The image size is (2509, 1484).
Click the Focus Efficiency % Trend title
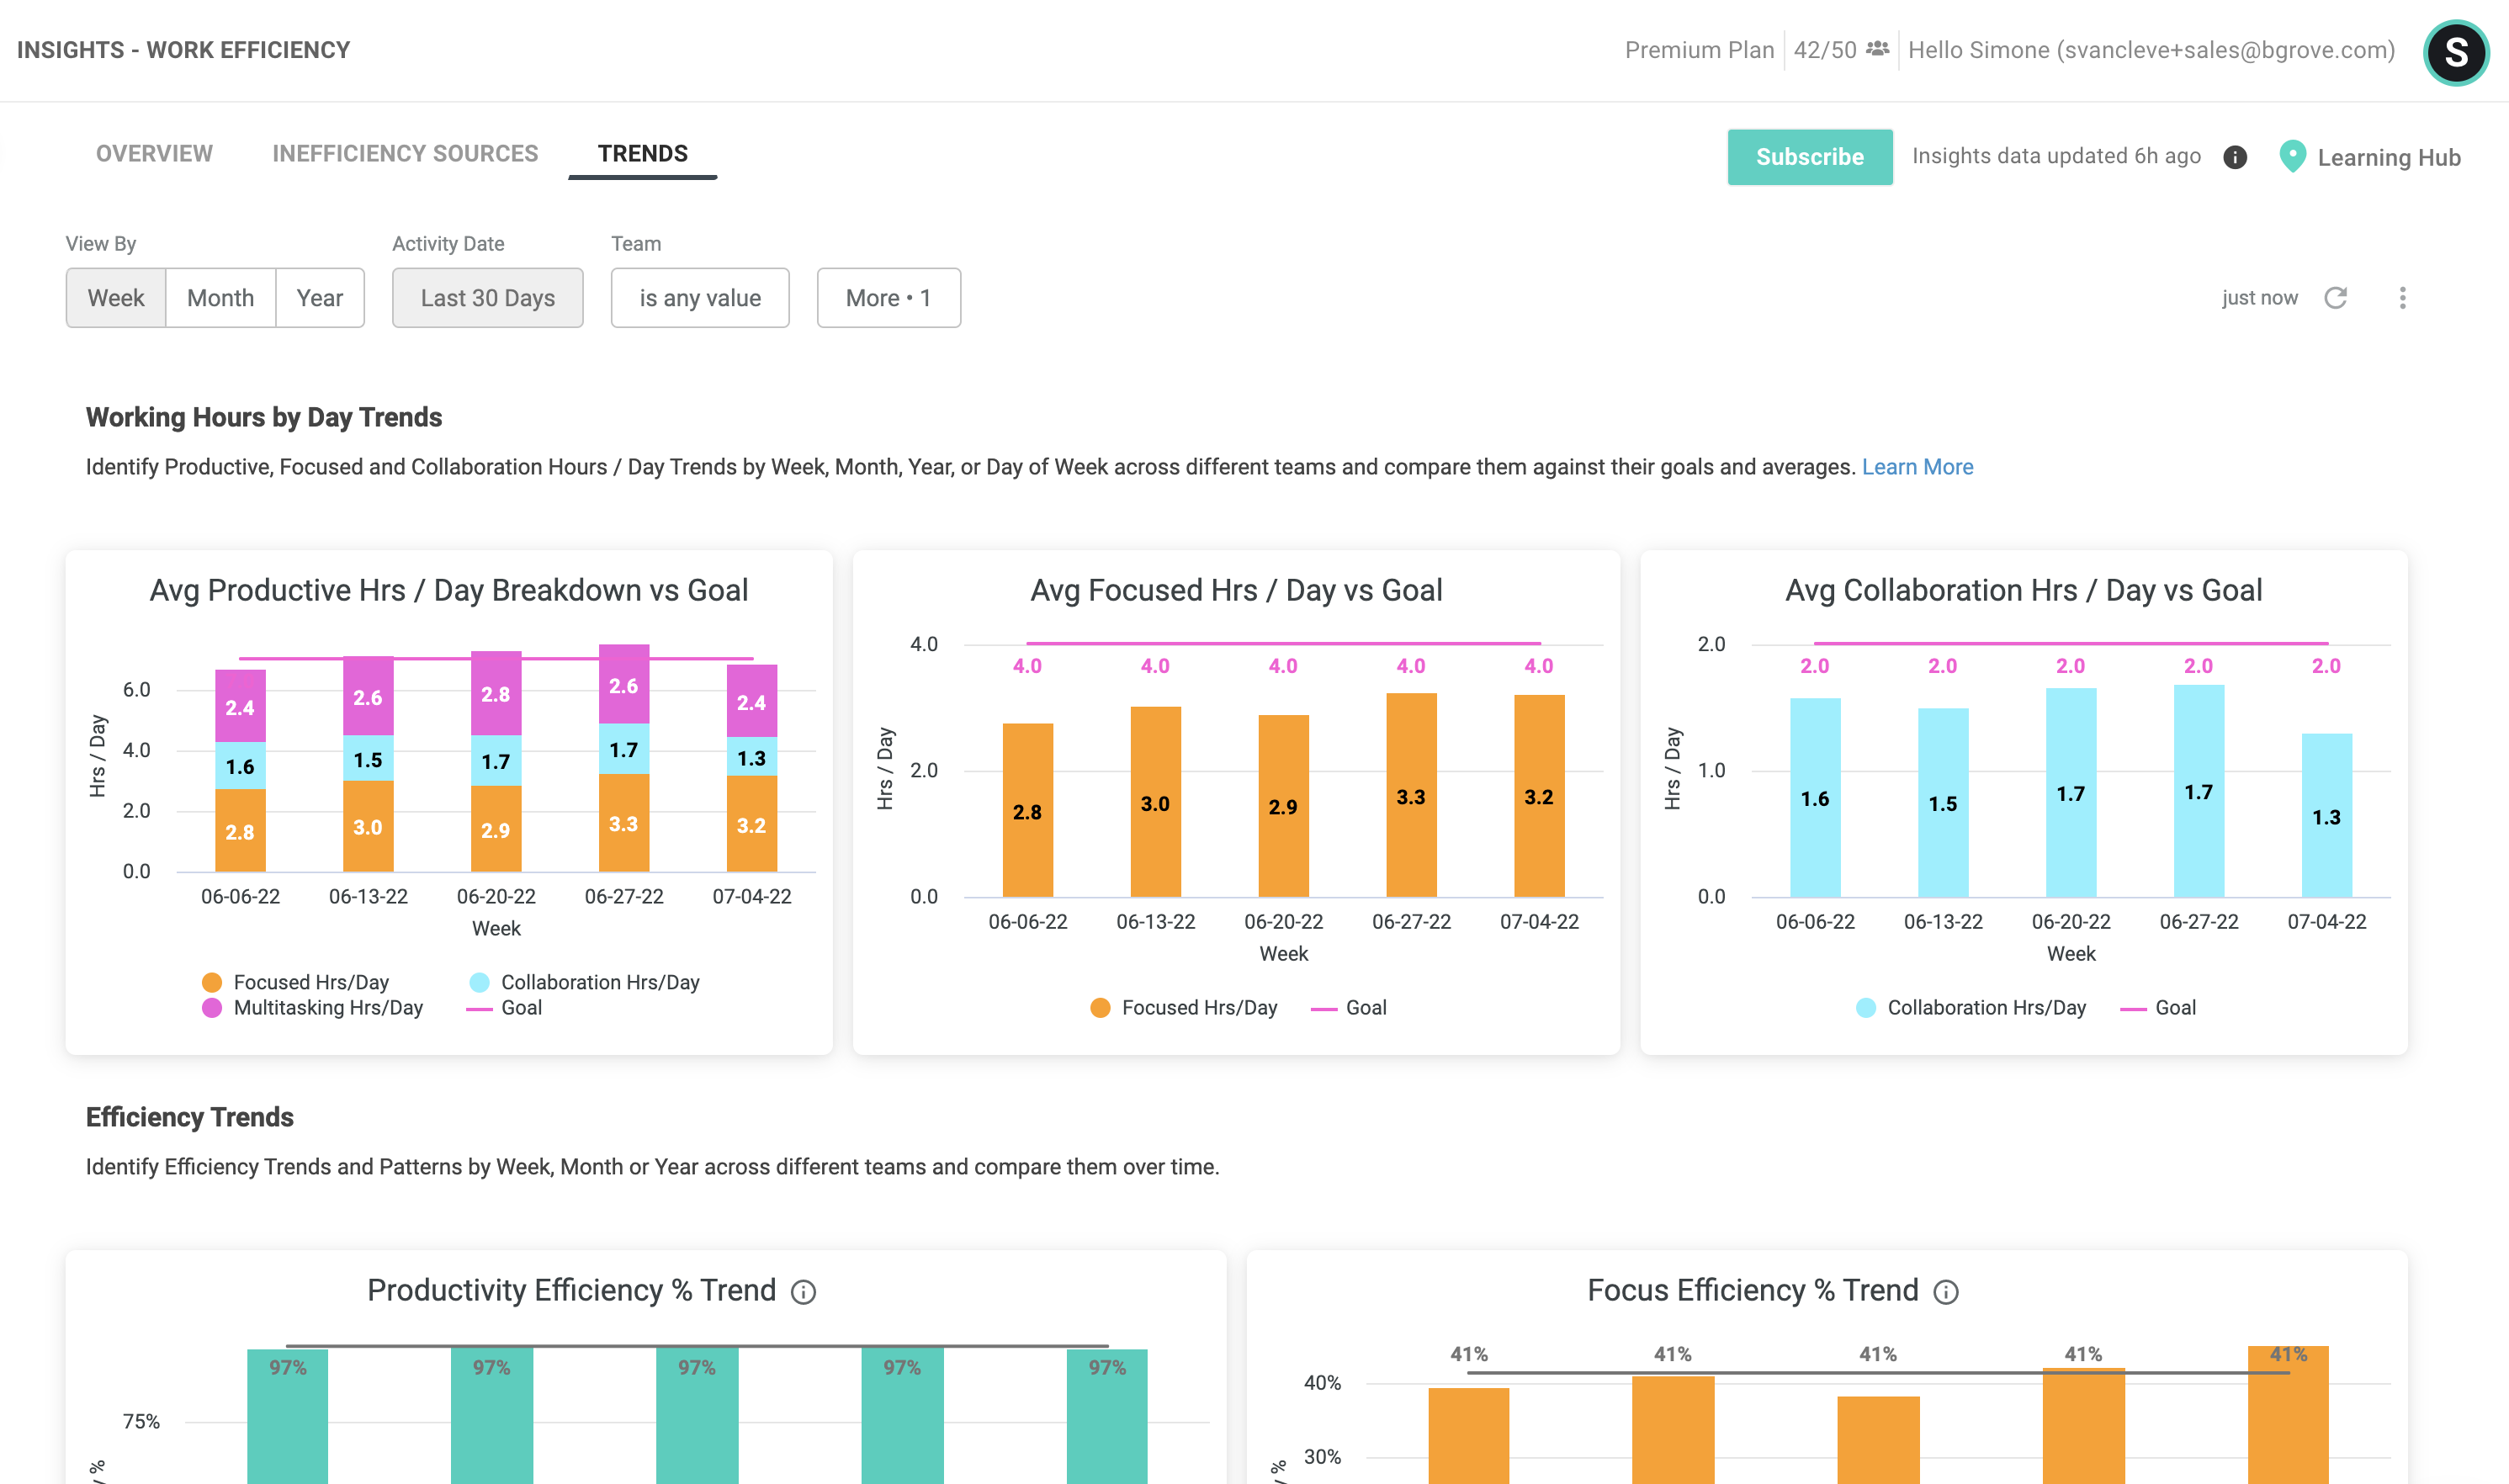[1752, 1290]
